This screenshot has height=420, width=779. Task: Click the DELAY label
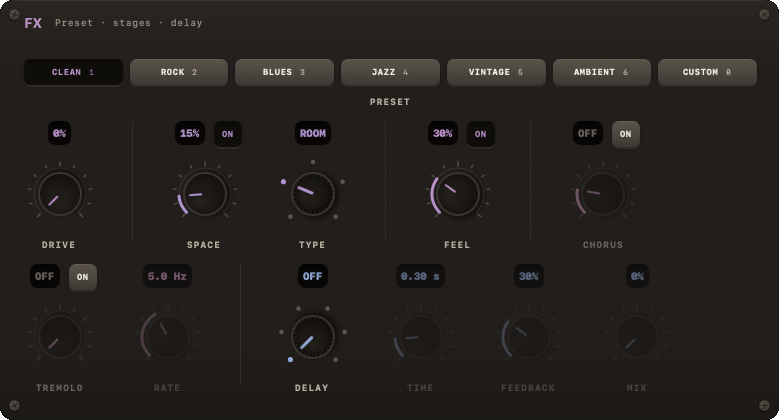coord(312,388)
